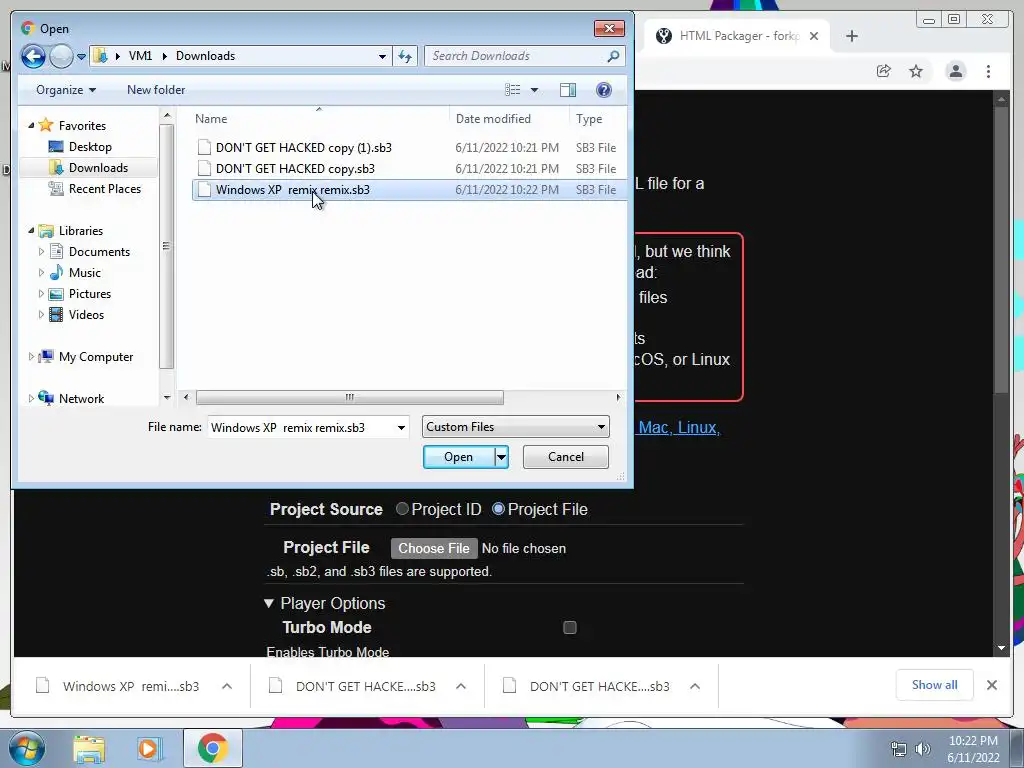Click the Open button

458,457
